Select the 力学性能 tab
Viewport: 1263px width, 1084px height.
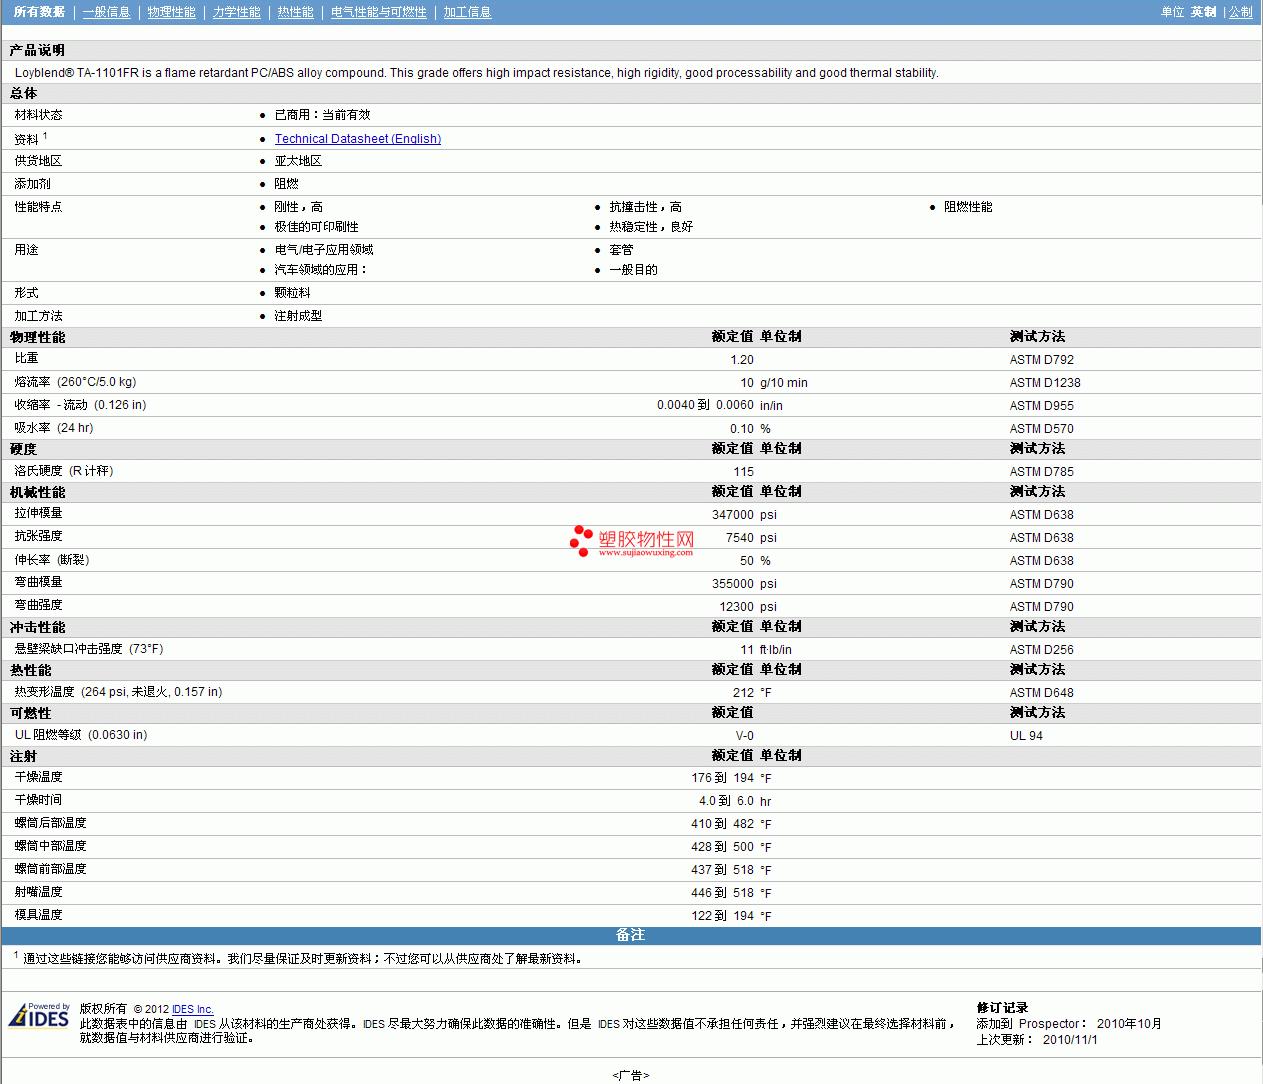[x=237, y=12]
